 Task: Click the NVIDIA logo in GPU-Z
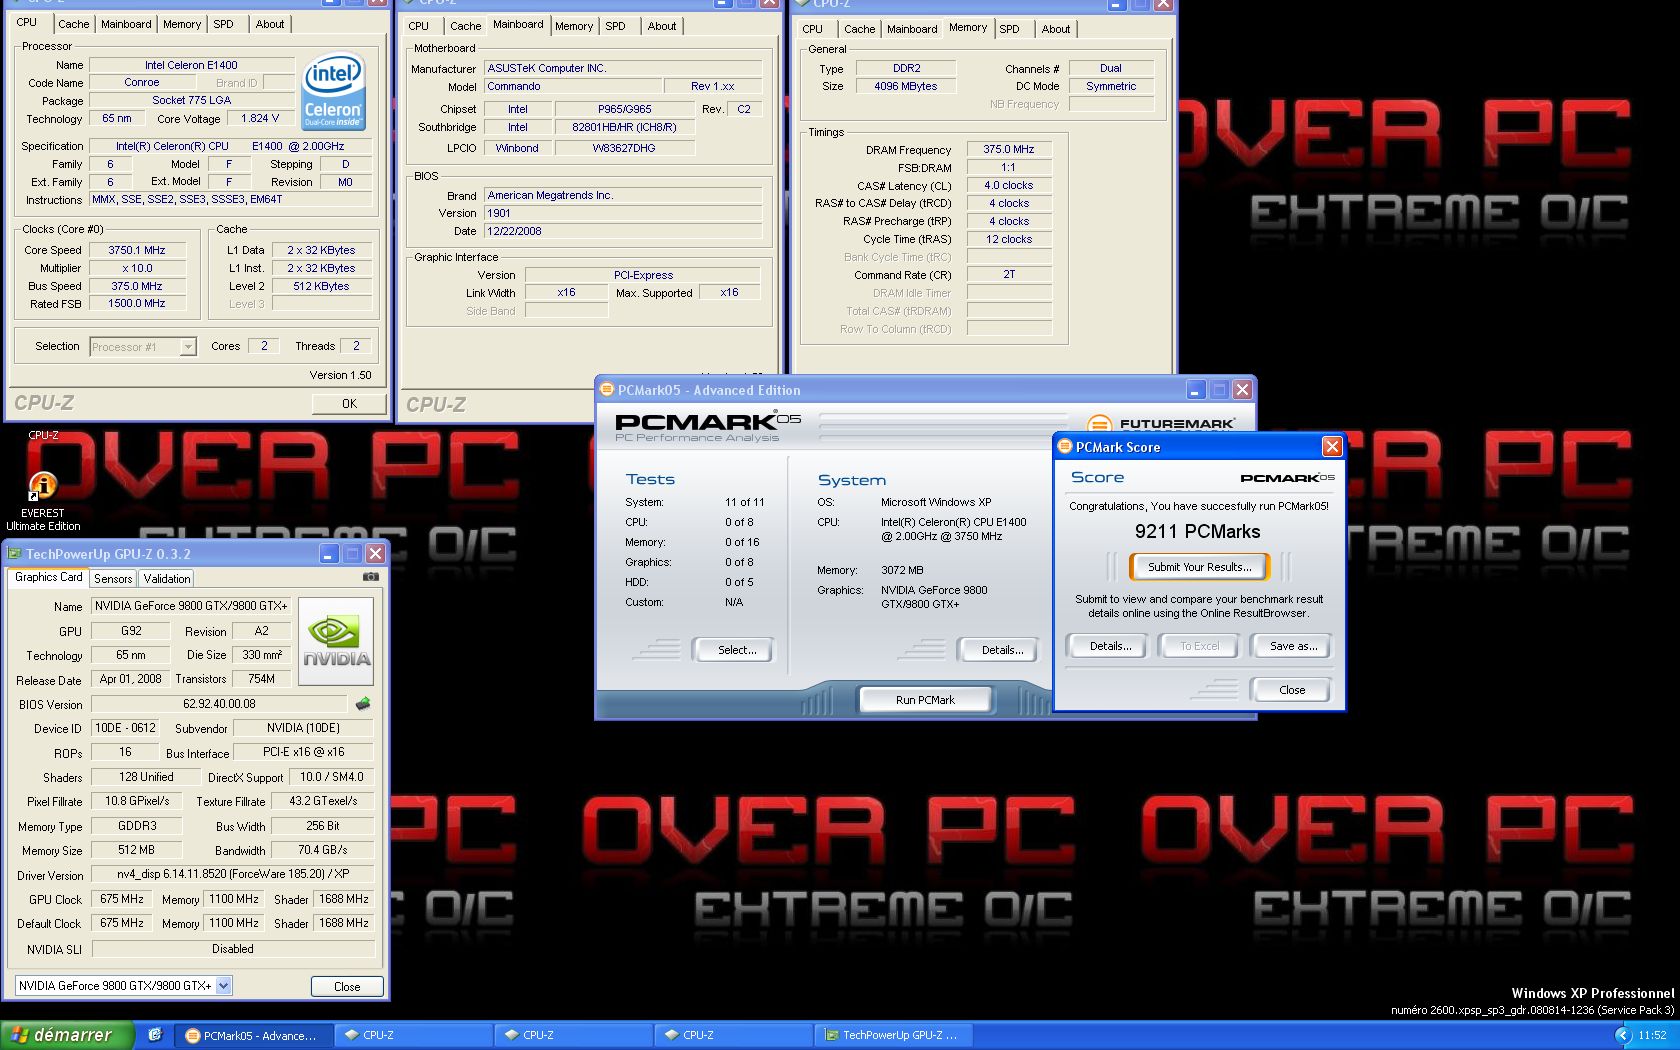(x=336, y=640)
